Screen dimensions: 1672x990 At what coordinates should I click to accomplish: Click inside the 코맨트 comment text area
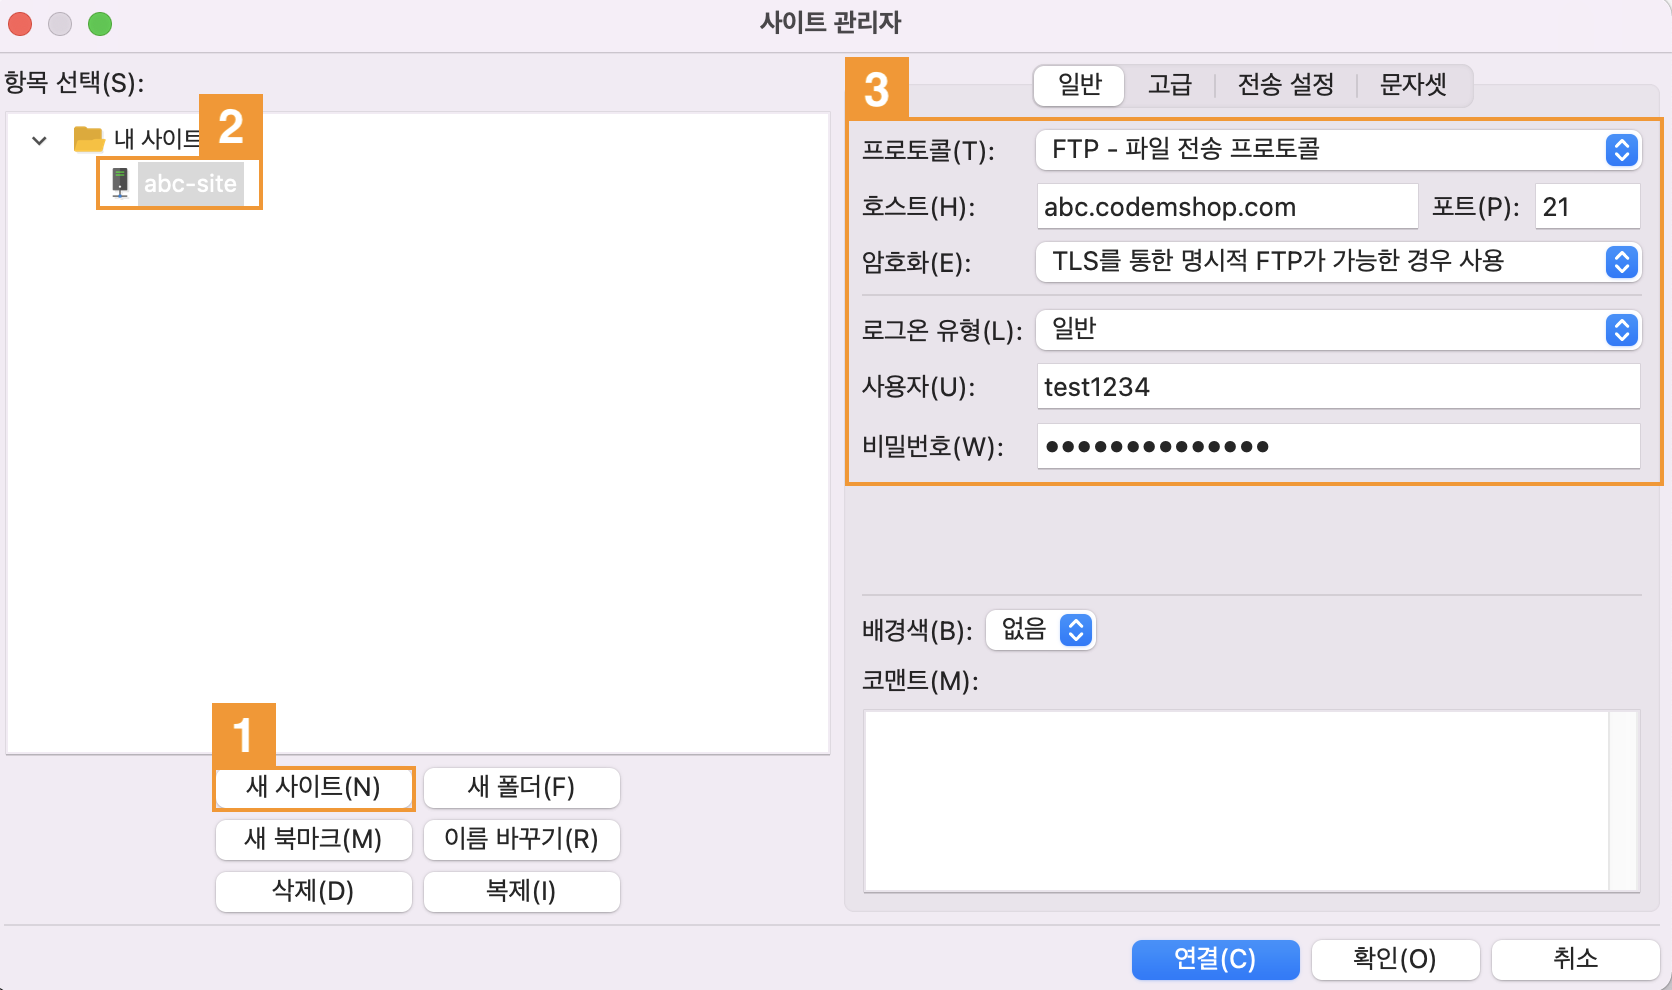tap(1236, 800)
